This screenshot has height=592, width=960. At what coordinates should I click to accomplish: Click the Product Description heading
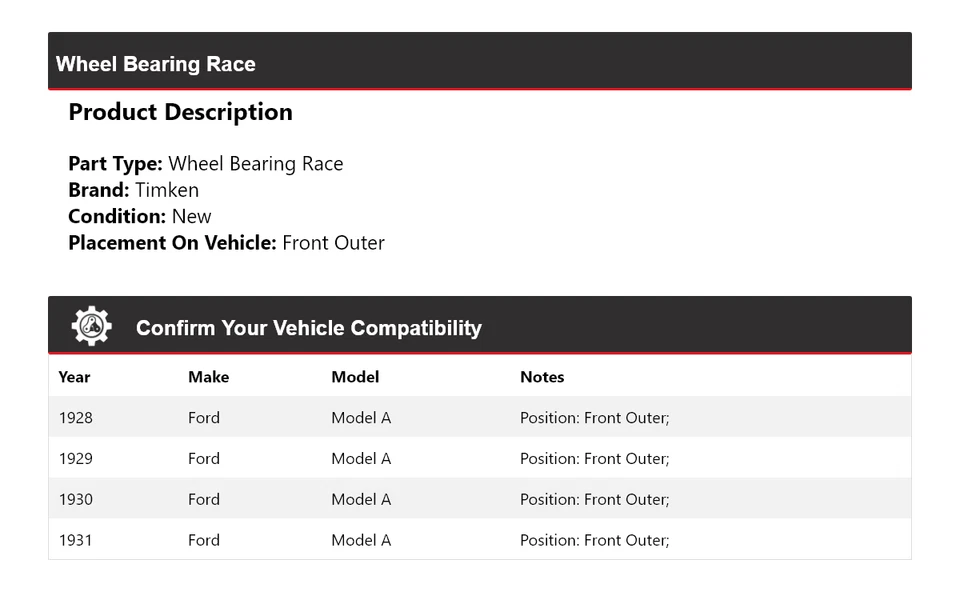(180, 112)
